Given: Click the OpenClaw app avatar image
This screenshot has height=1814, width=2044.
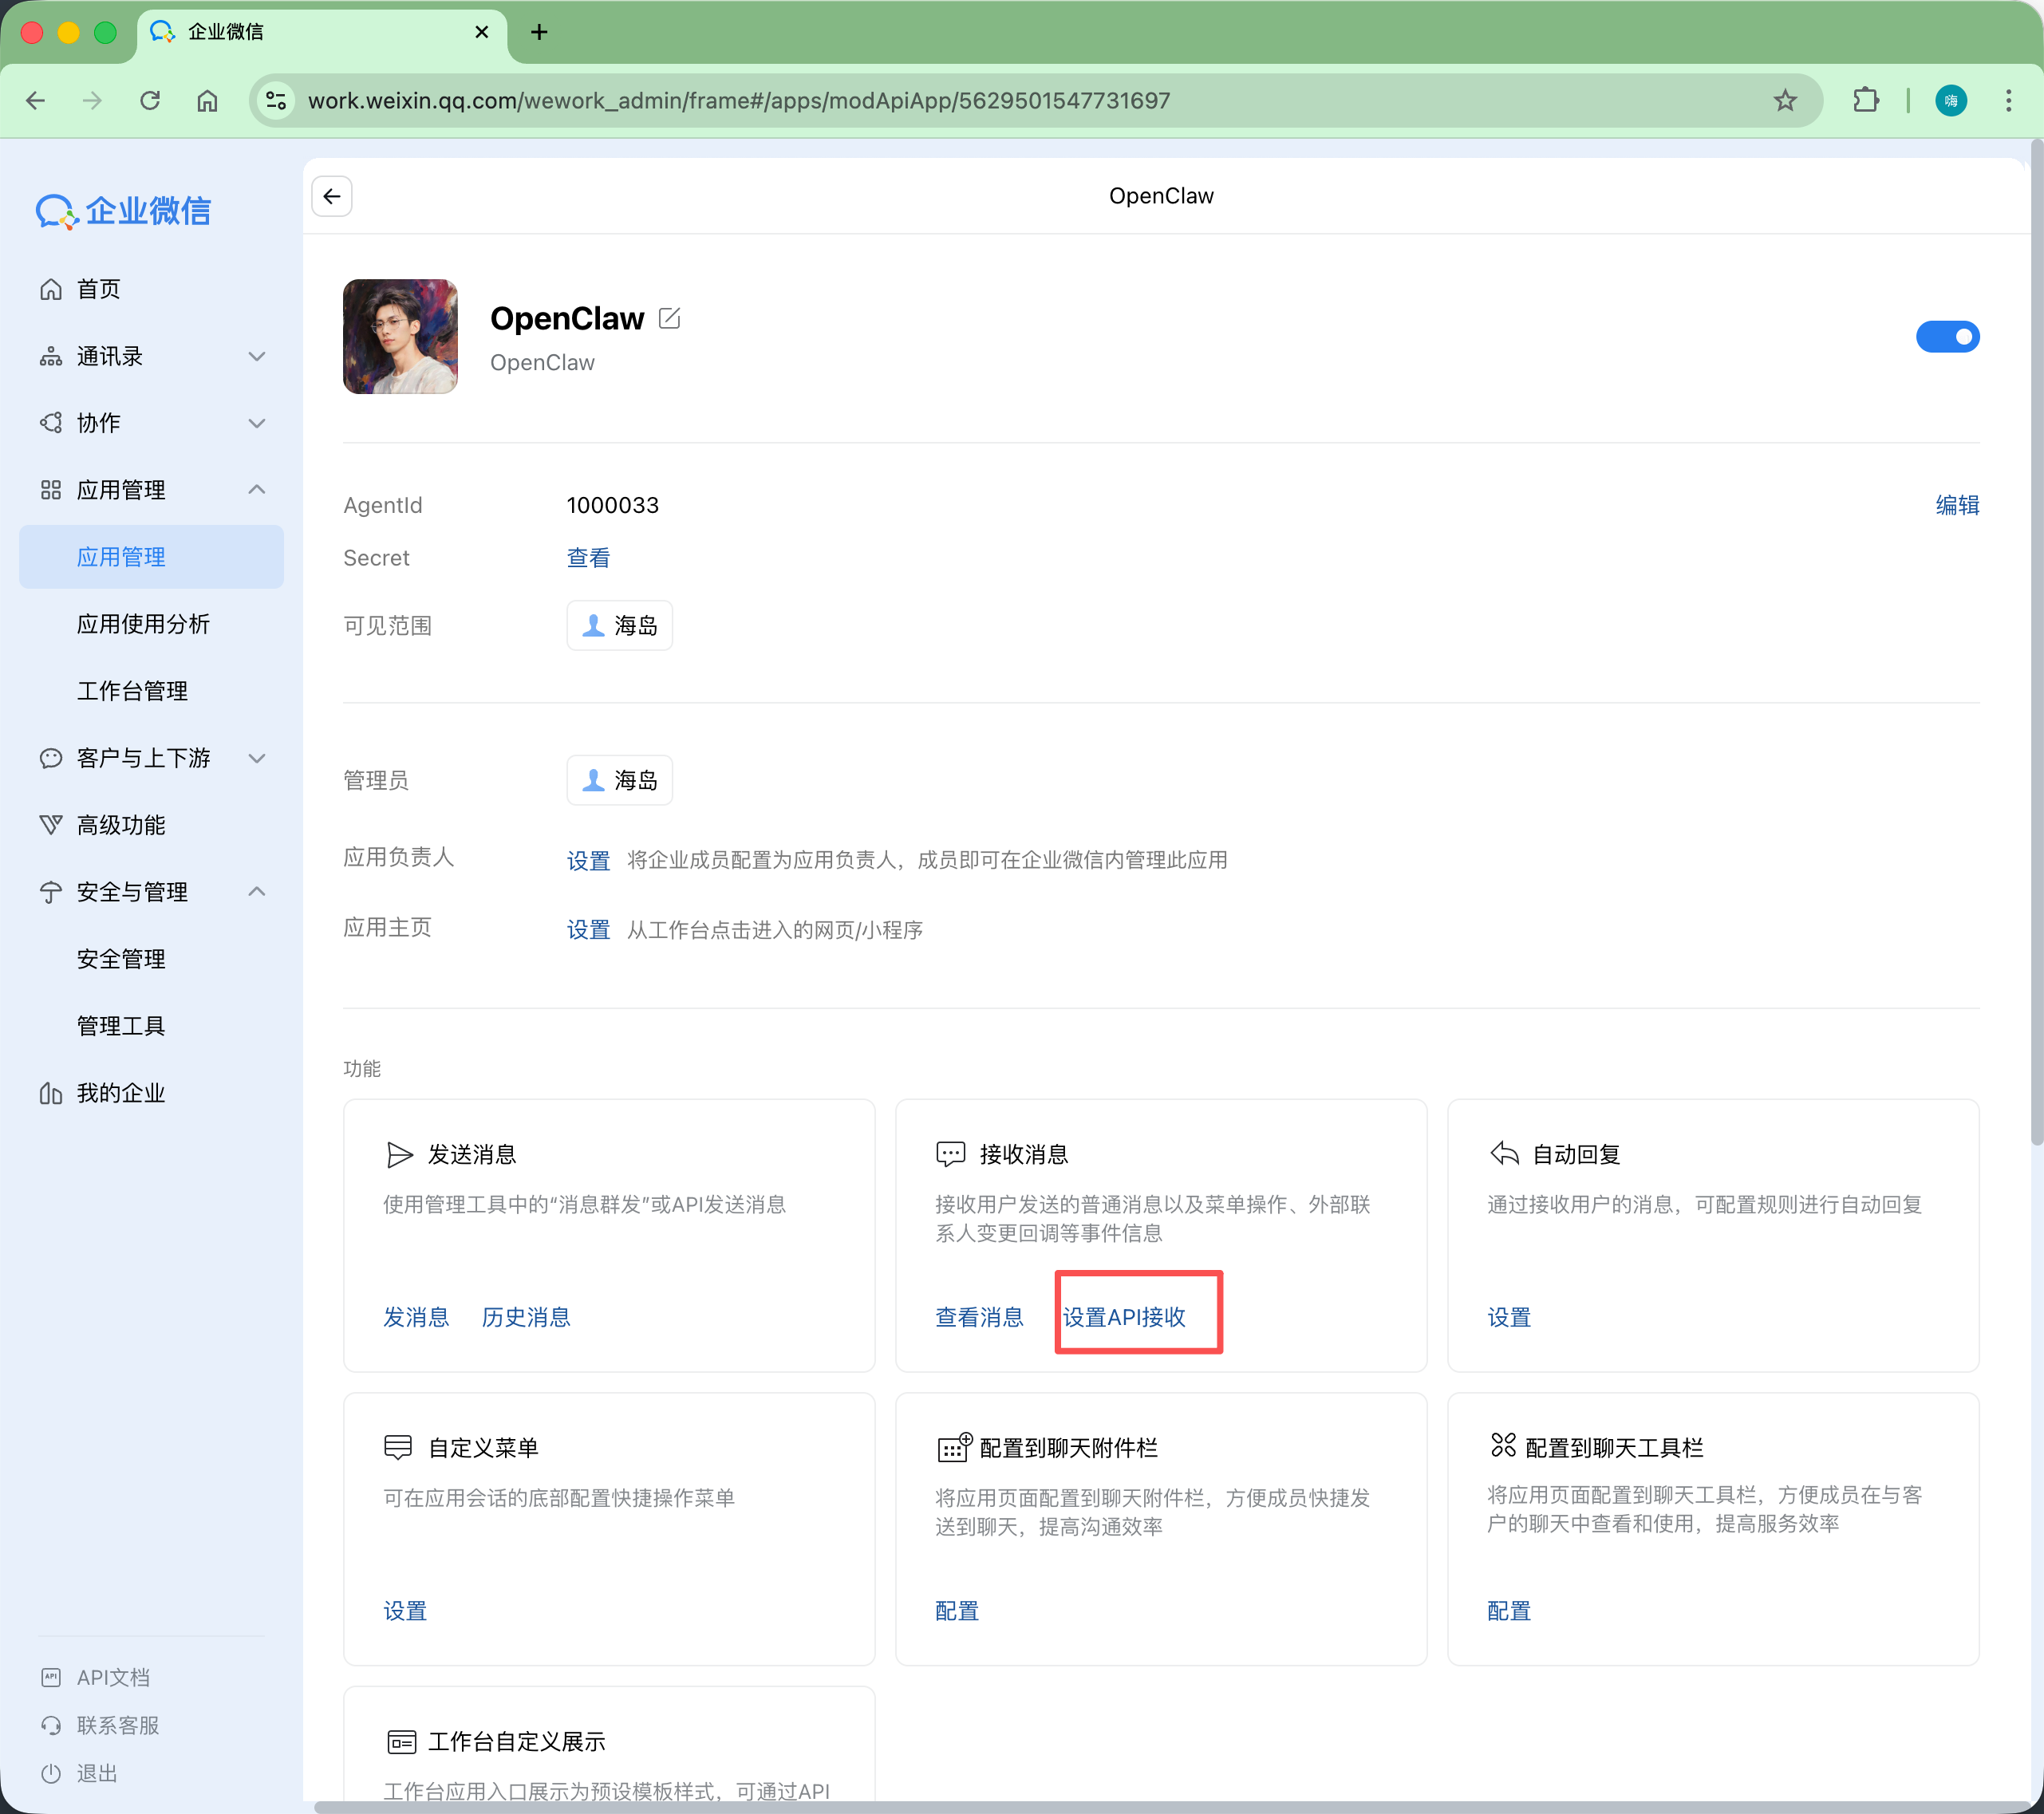Looking at the screenshot, I should pyautogui.click(x=400, y=336).
